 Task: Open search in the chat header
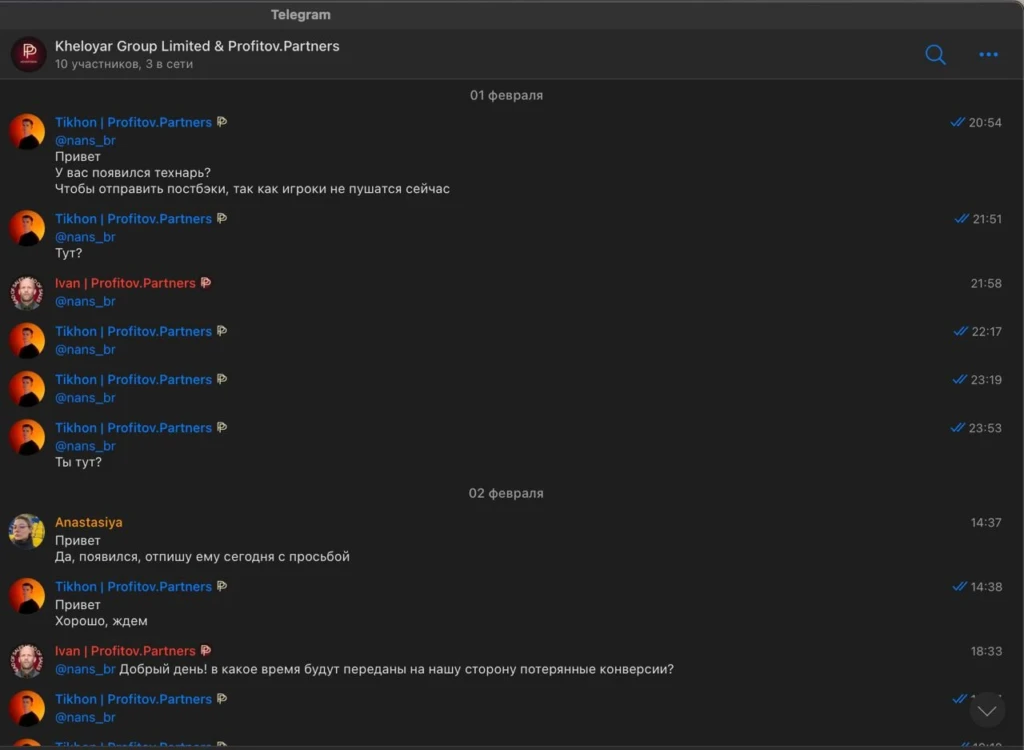(x=935, y=54)
